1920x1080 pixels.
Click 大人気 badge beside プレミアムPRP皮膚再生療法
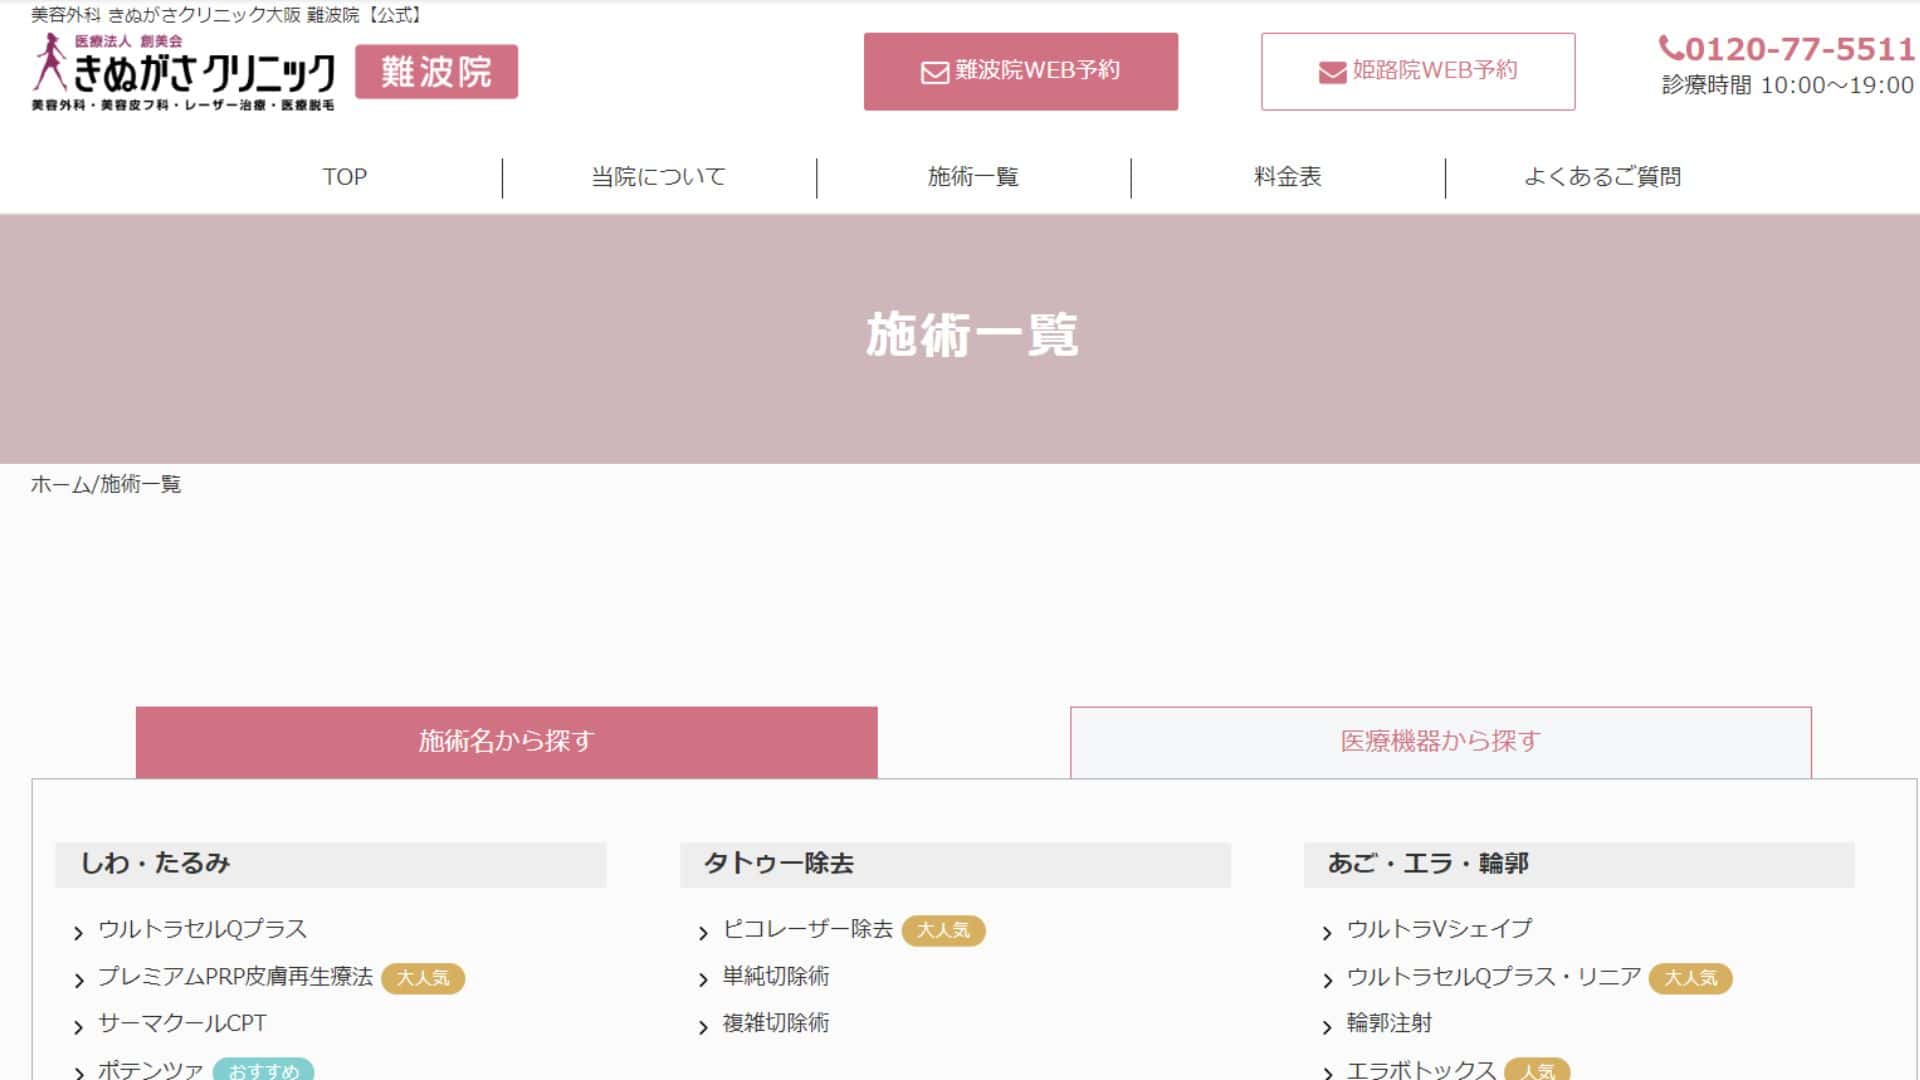tap(423, 978)
